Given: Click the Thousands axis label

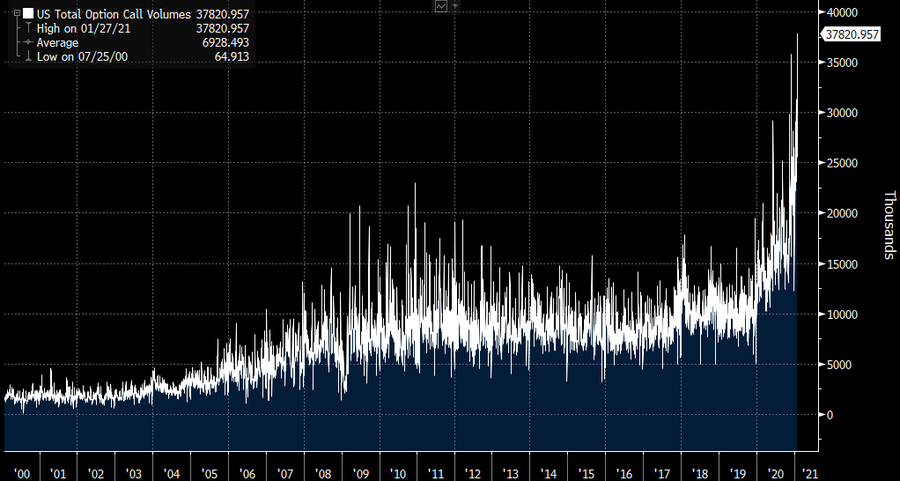Looking at the screenshot, I should [x=887, y=226].
